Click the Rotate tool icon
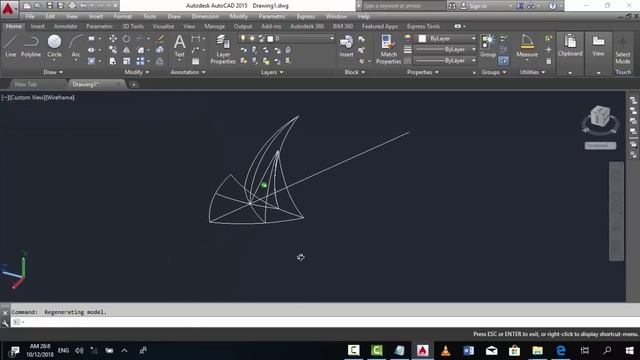The width and height of the screenshot is (640, 360). pyautogui.click(x=127, y=39)
